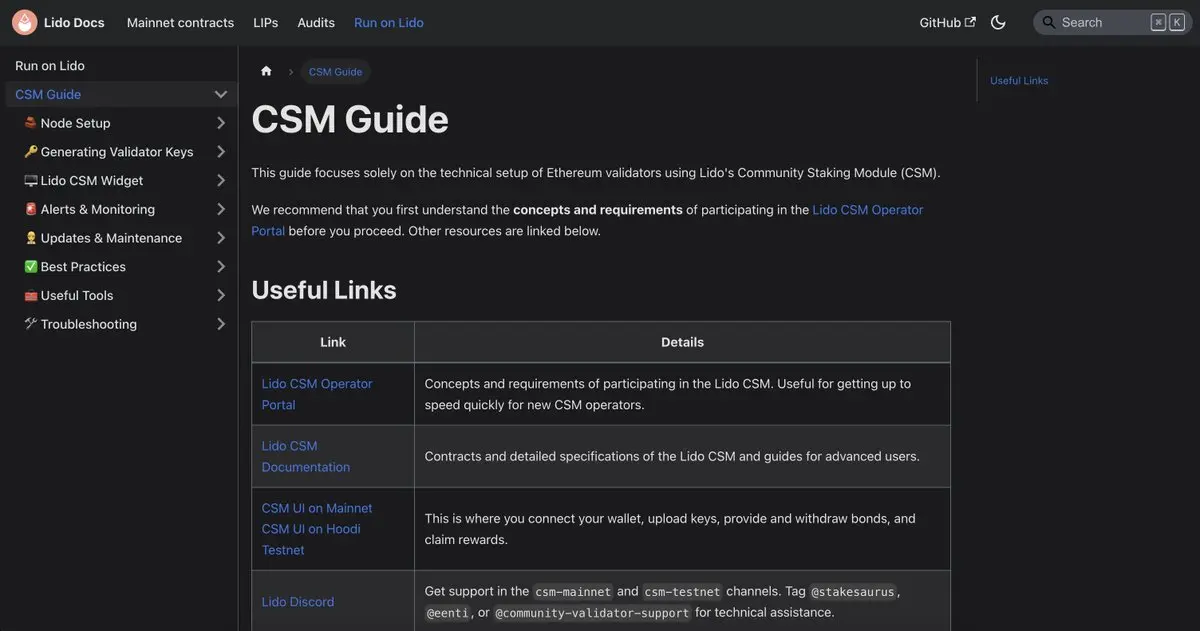
Task: Click the CSM Guide breadcrumb
Action: click(336, 72)
